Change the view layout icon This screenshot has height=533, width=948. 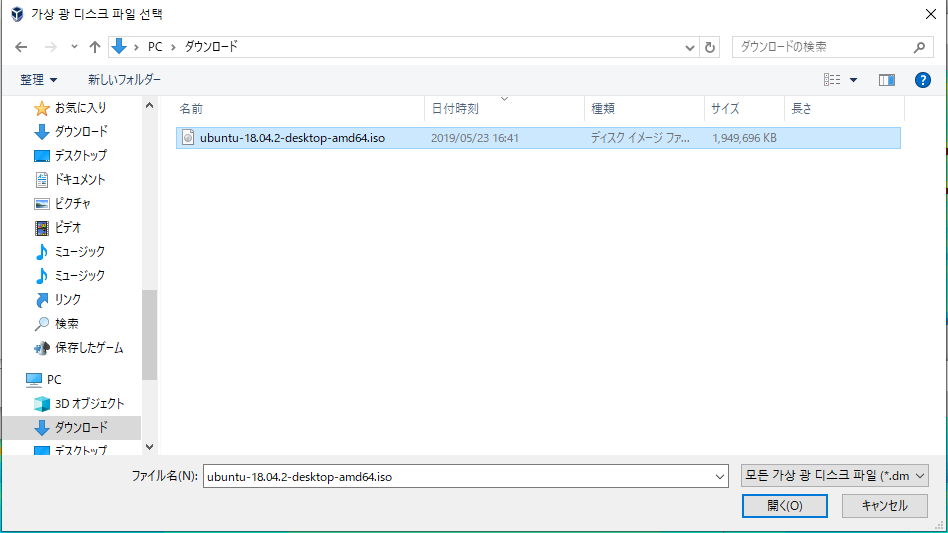(x=832, y=80)
